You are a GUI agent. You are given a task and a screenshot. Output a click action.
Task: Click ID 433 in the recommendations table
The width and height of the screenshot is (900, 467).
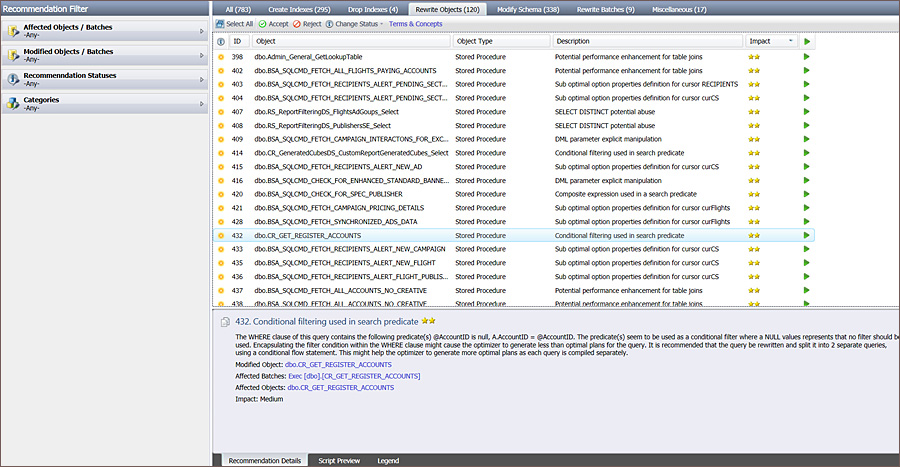tap(237, 249)
